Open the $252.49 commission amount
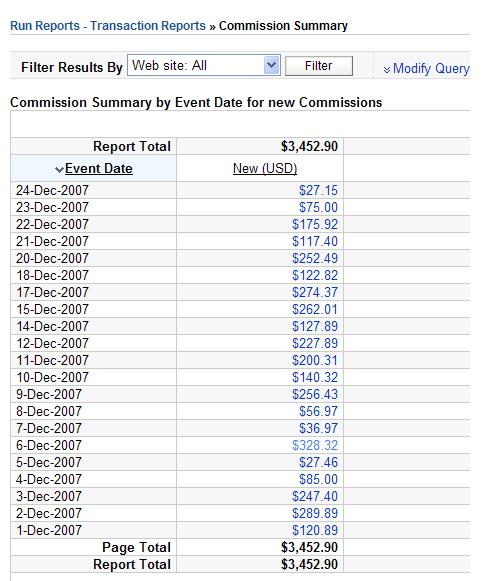The height and width of the screenshot is (581, 482). (315, 258)
